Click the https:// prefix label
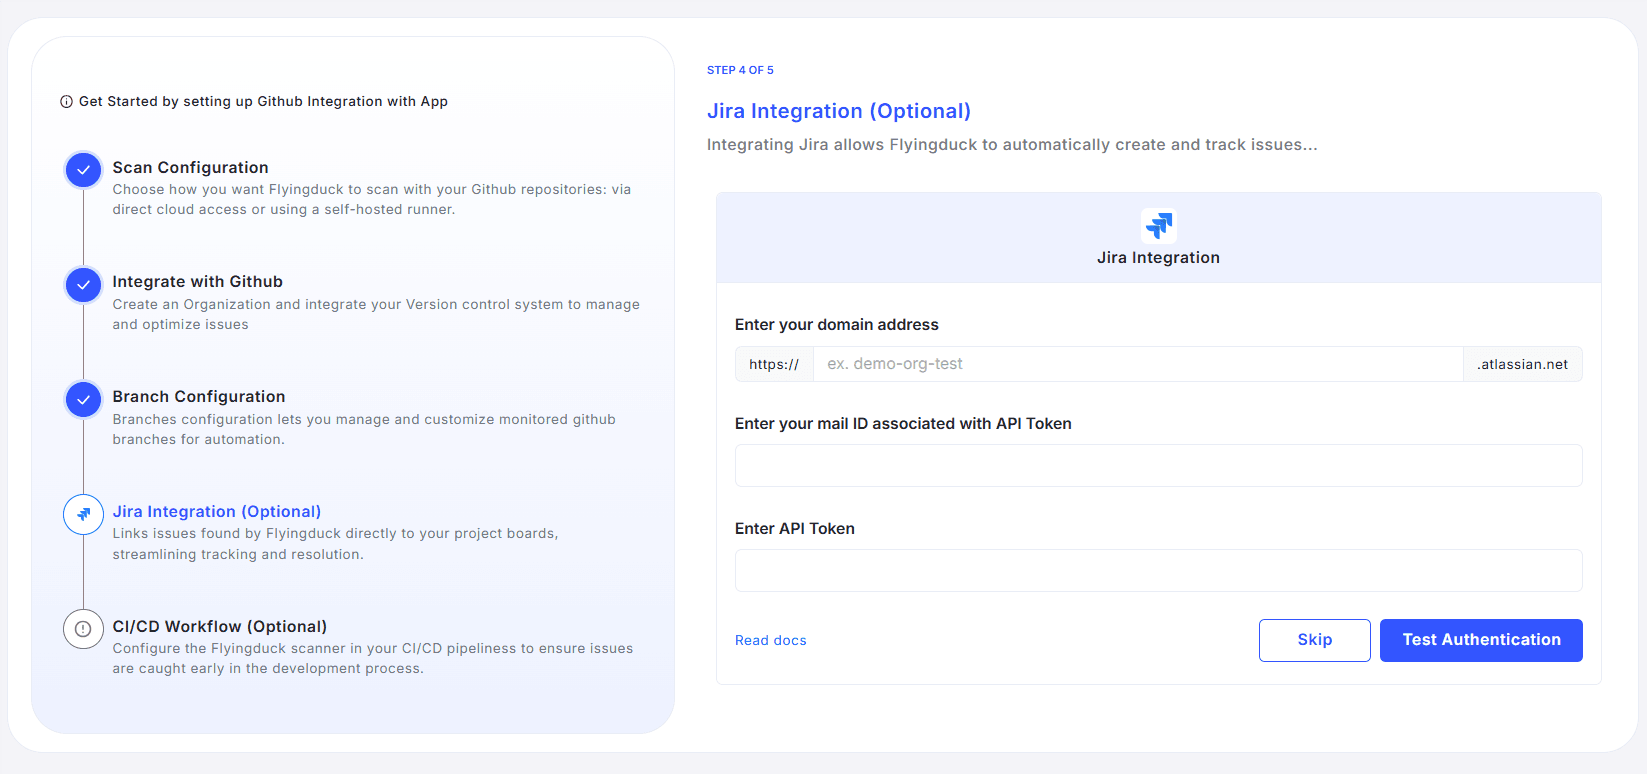The height and width of the screenshot is (774, 1647). pyautogui.click(x=774, y=364)
